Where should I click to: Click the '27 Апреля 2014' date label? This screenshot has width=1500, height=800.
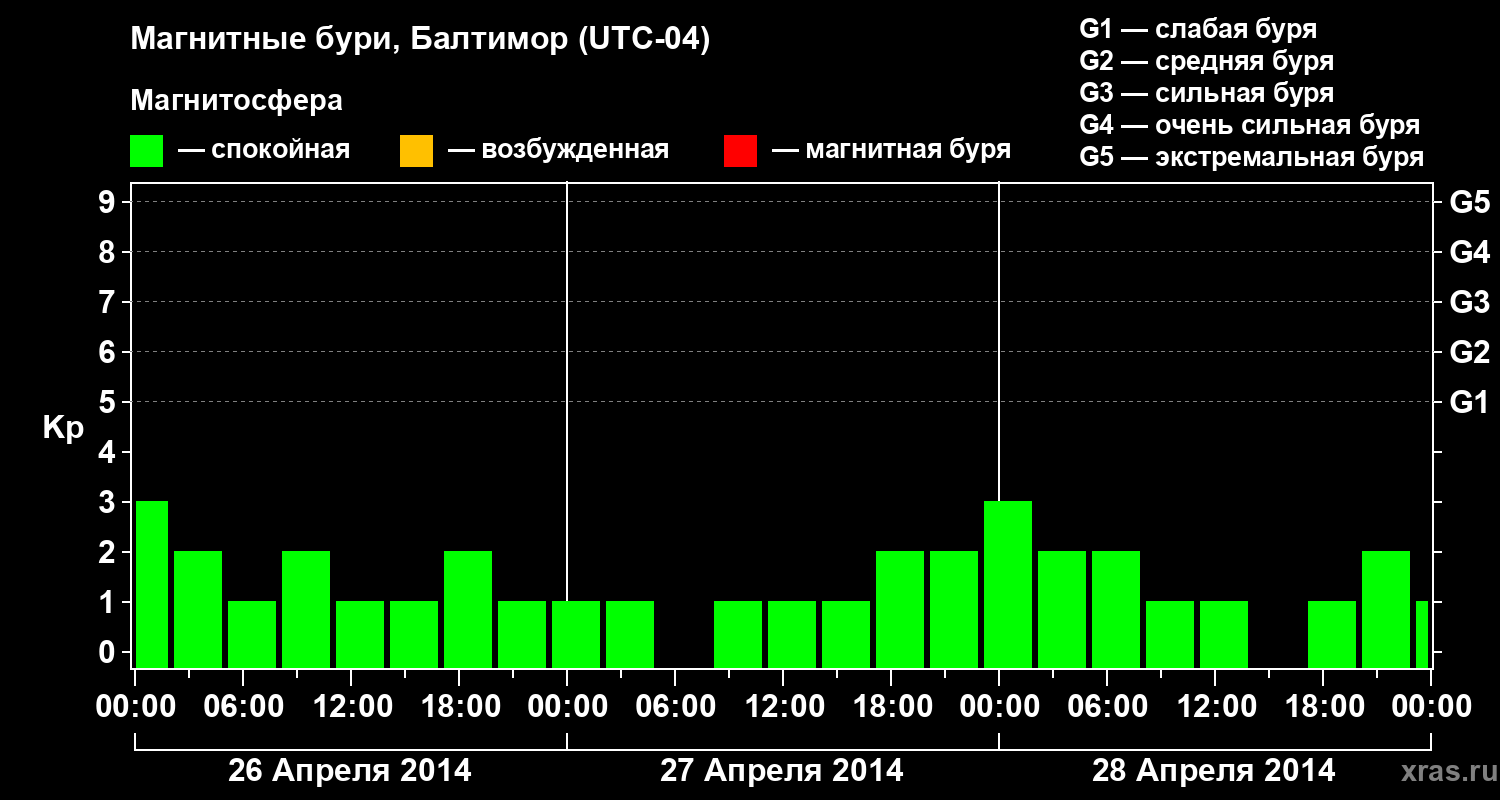coord(782,771)
